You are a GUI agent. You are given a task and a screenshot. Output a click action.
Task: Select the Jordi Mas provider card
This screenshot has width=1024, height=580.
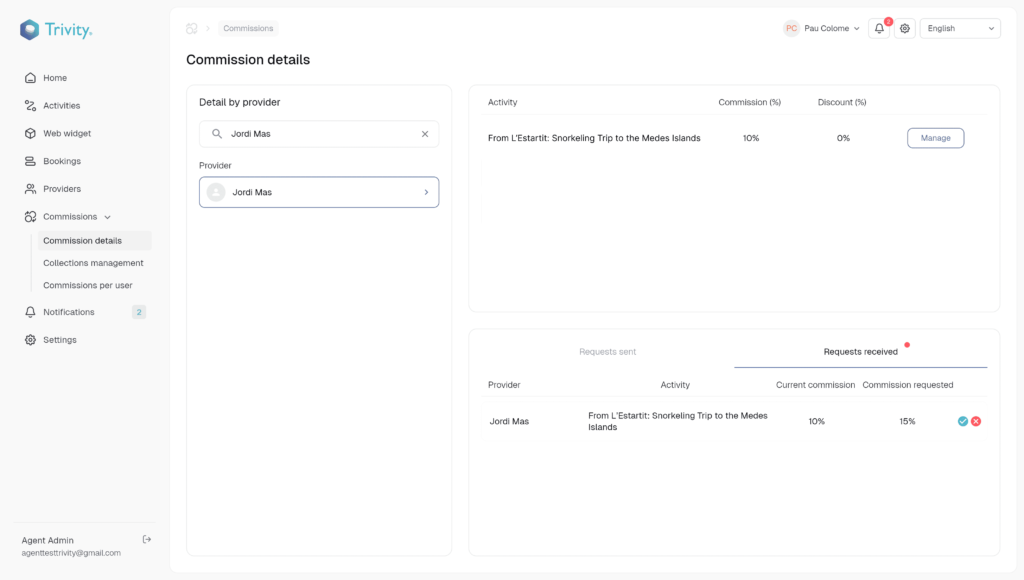pyautogui.click(x=319, y=192)
